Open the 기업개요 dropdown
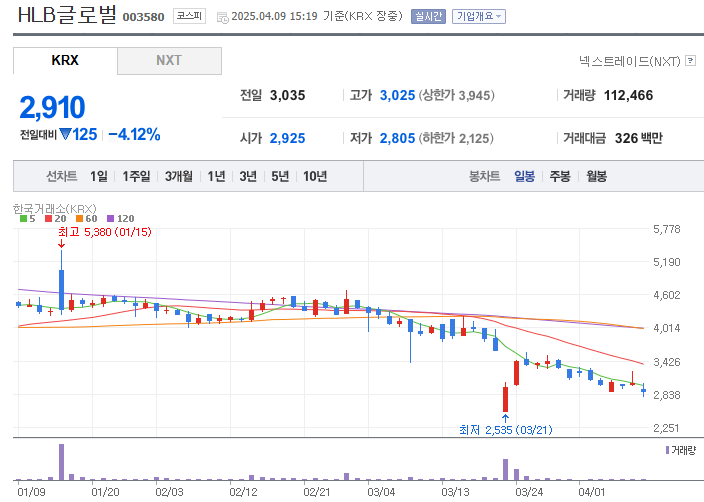The width and height of the screenshot is (704, 502). tap(479, 17)
